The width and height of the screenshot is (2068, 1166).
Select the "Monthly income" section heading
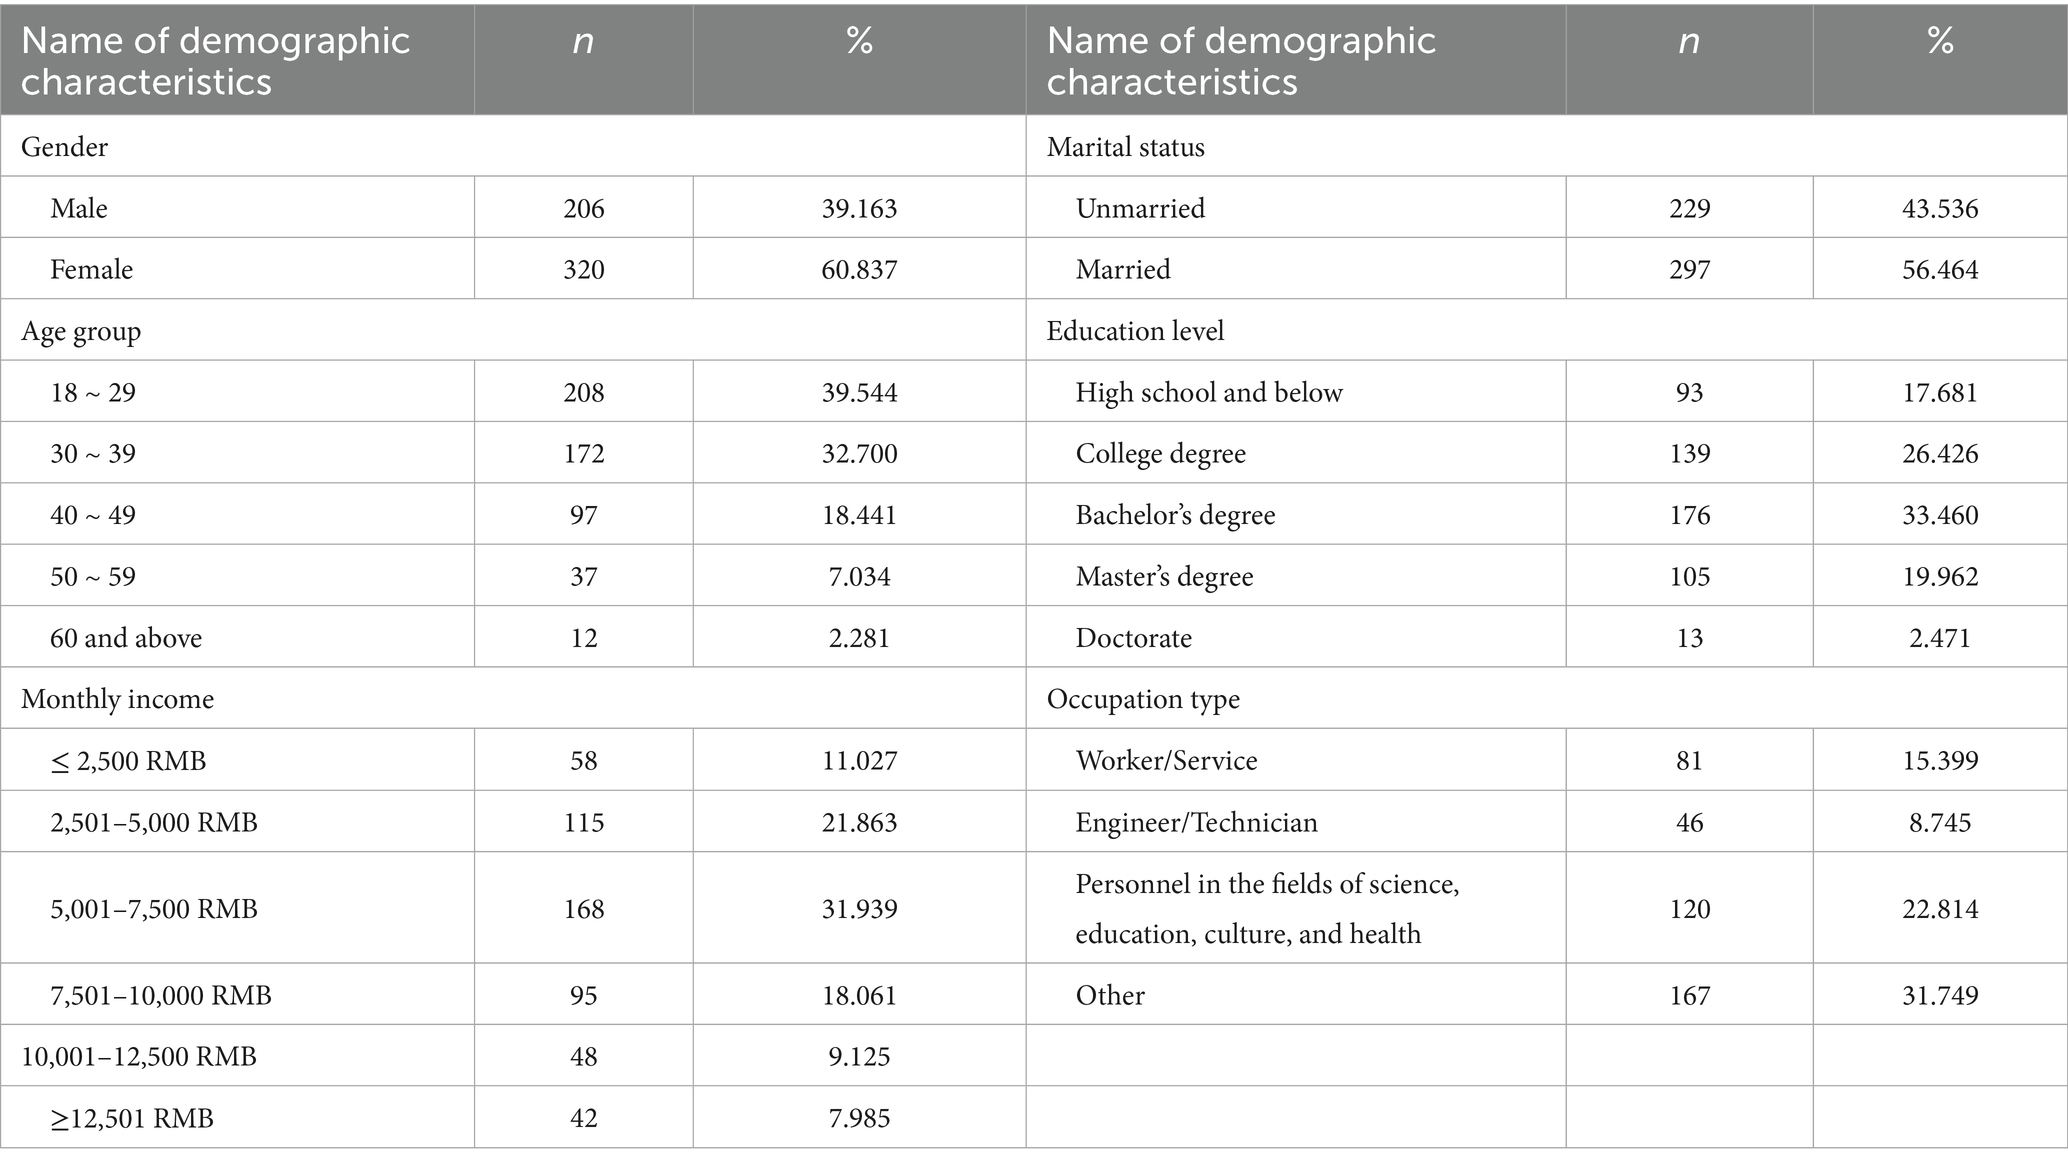click(x=117, y=699)
